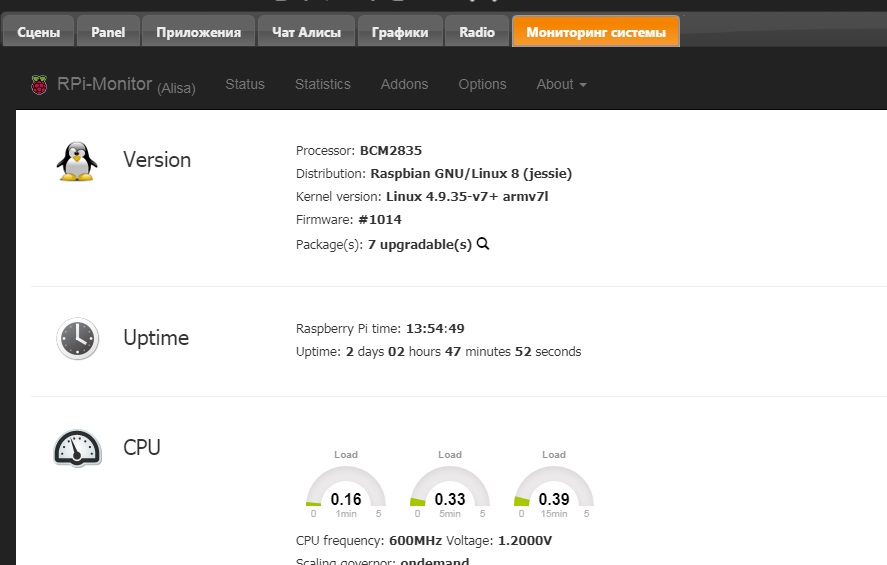Switch to the Radio tab
887x565 pixels.
point(477,32)
